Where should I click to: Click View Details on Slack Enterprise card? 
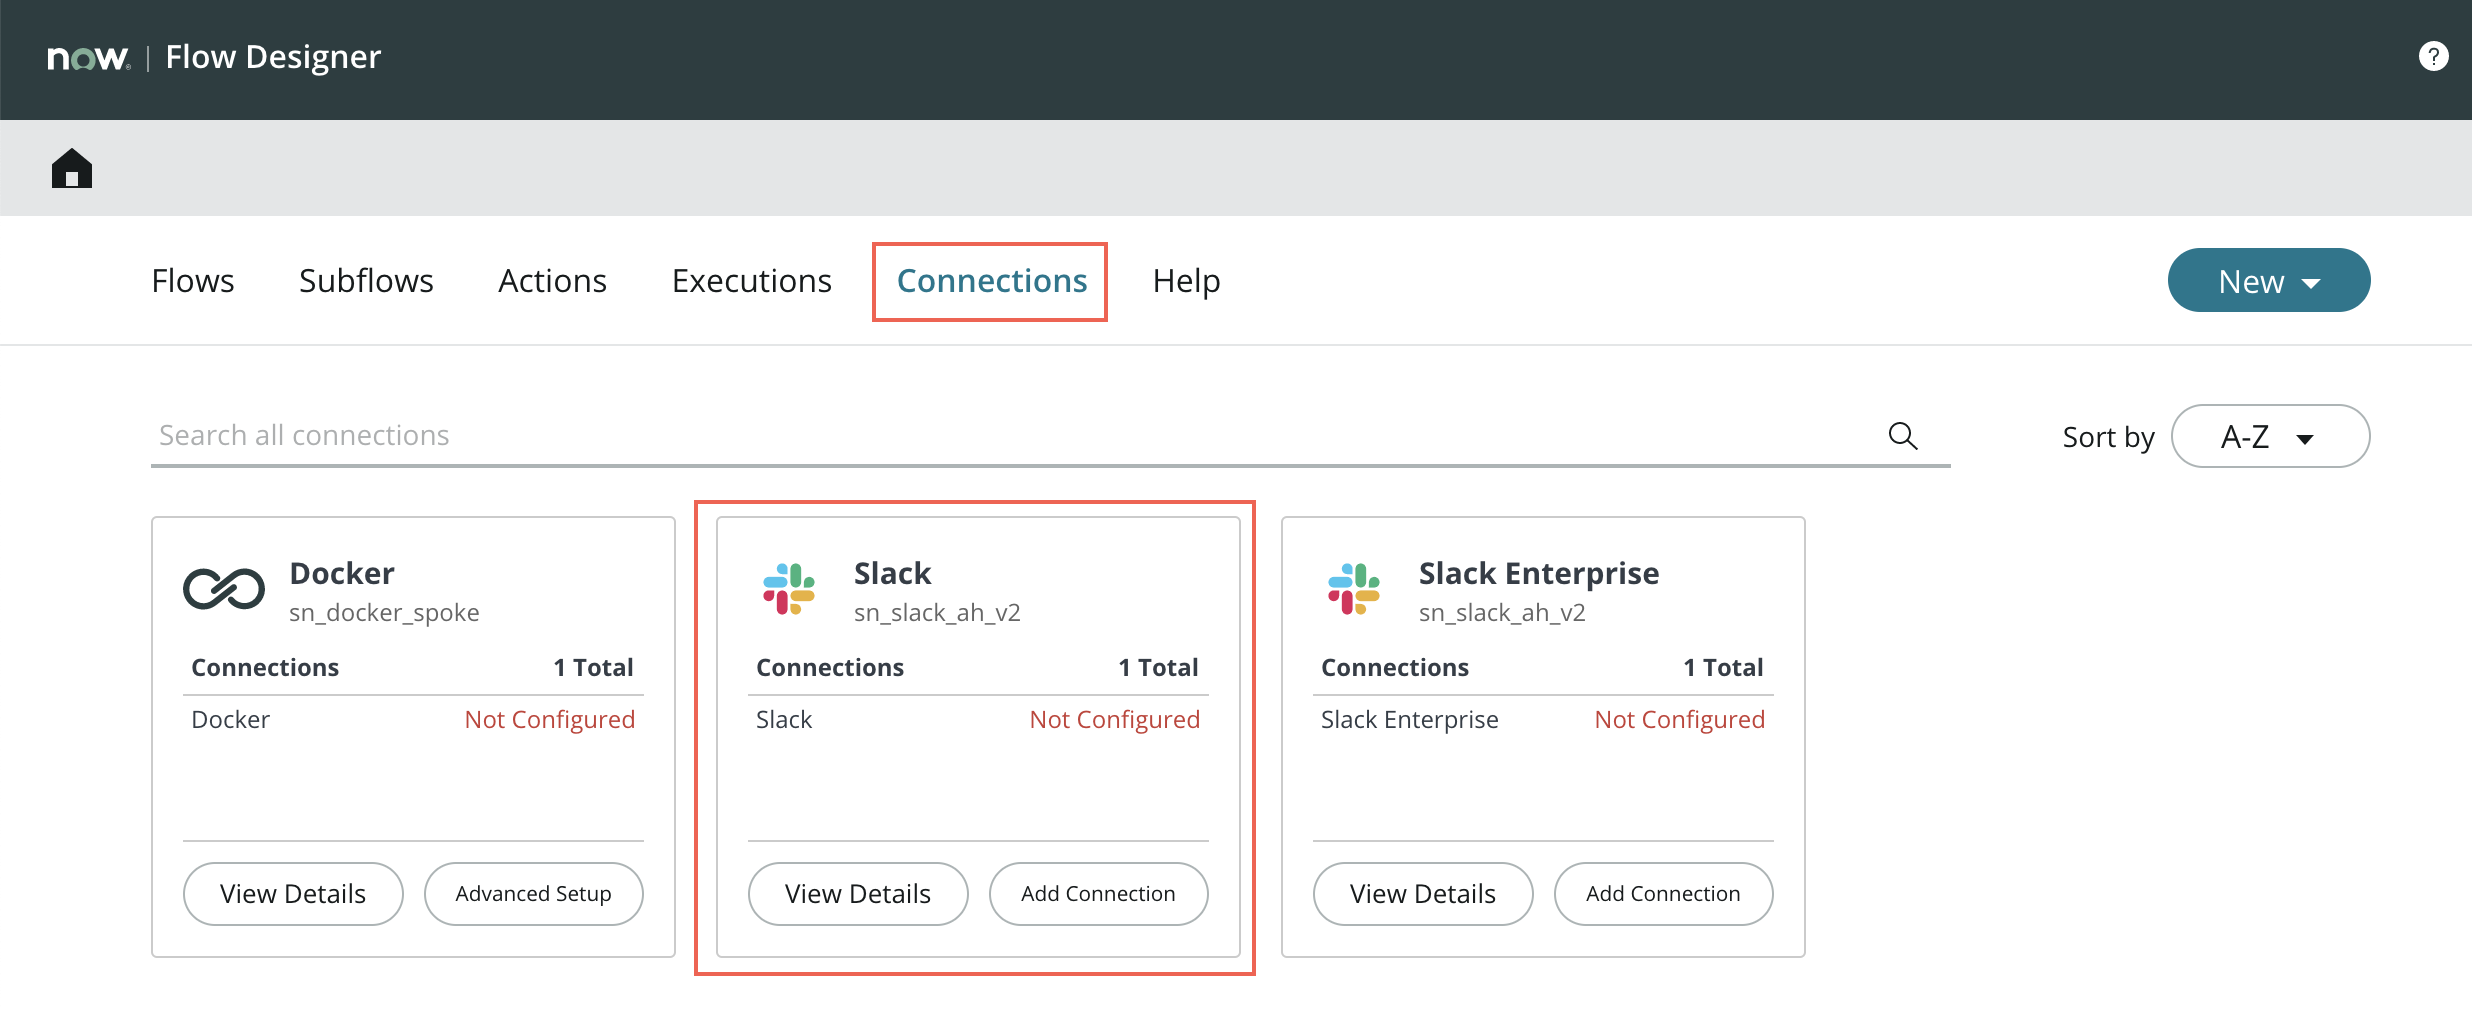click(1423, 894)
